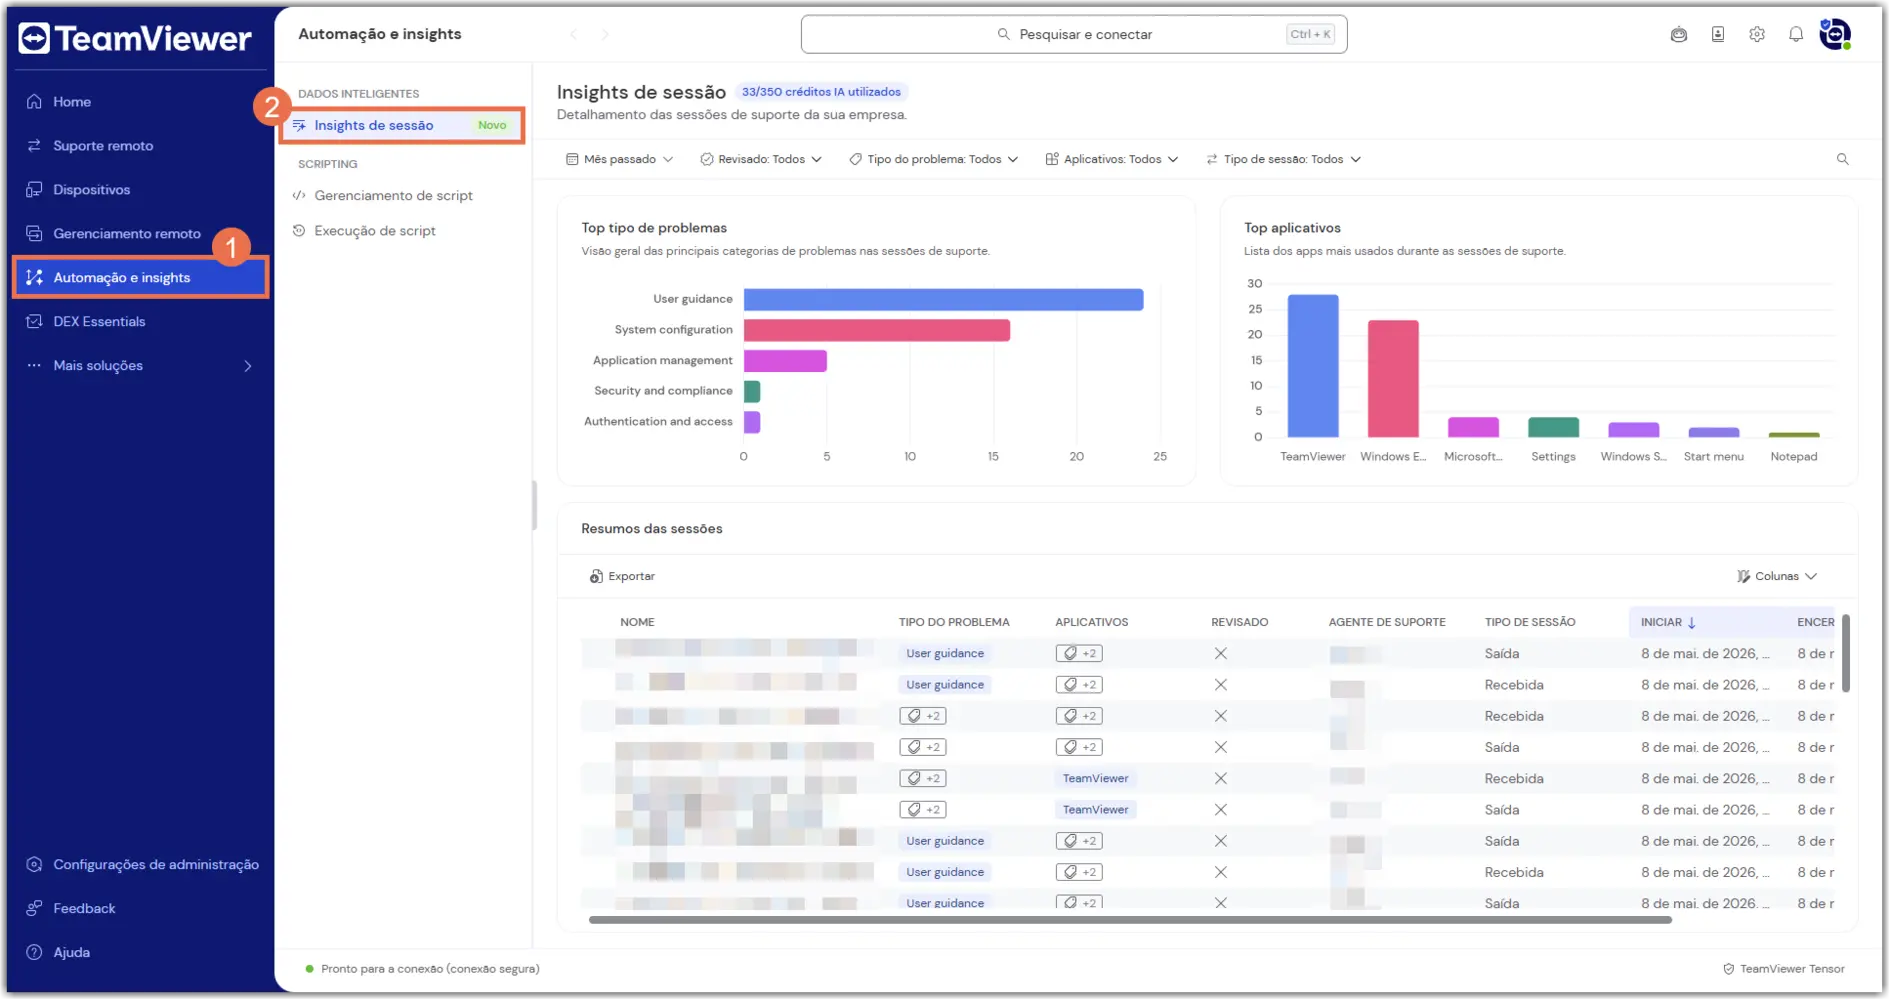1890x1000 pixels.
Task: Click the NOME column header
Action: [x=637, y=622]
